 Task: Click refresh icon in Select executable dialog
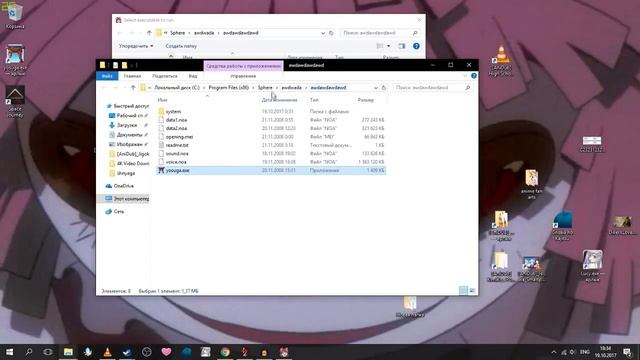point(331,33)
